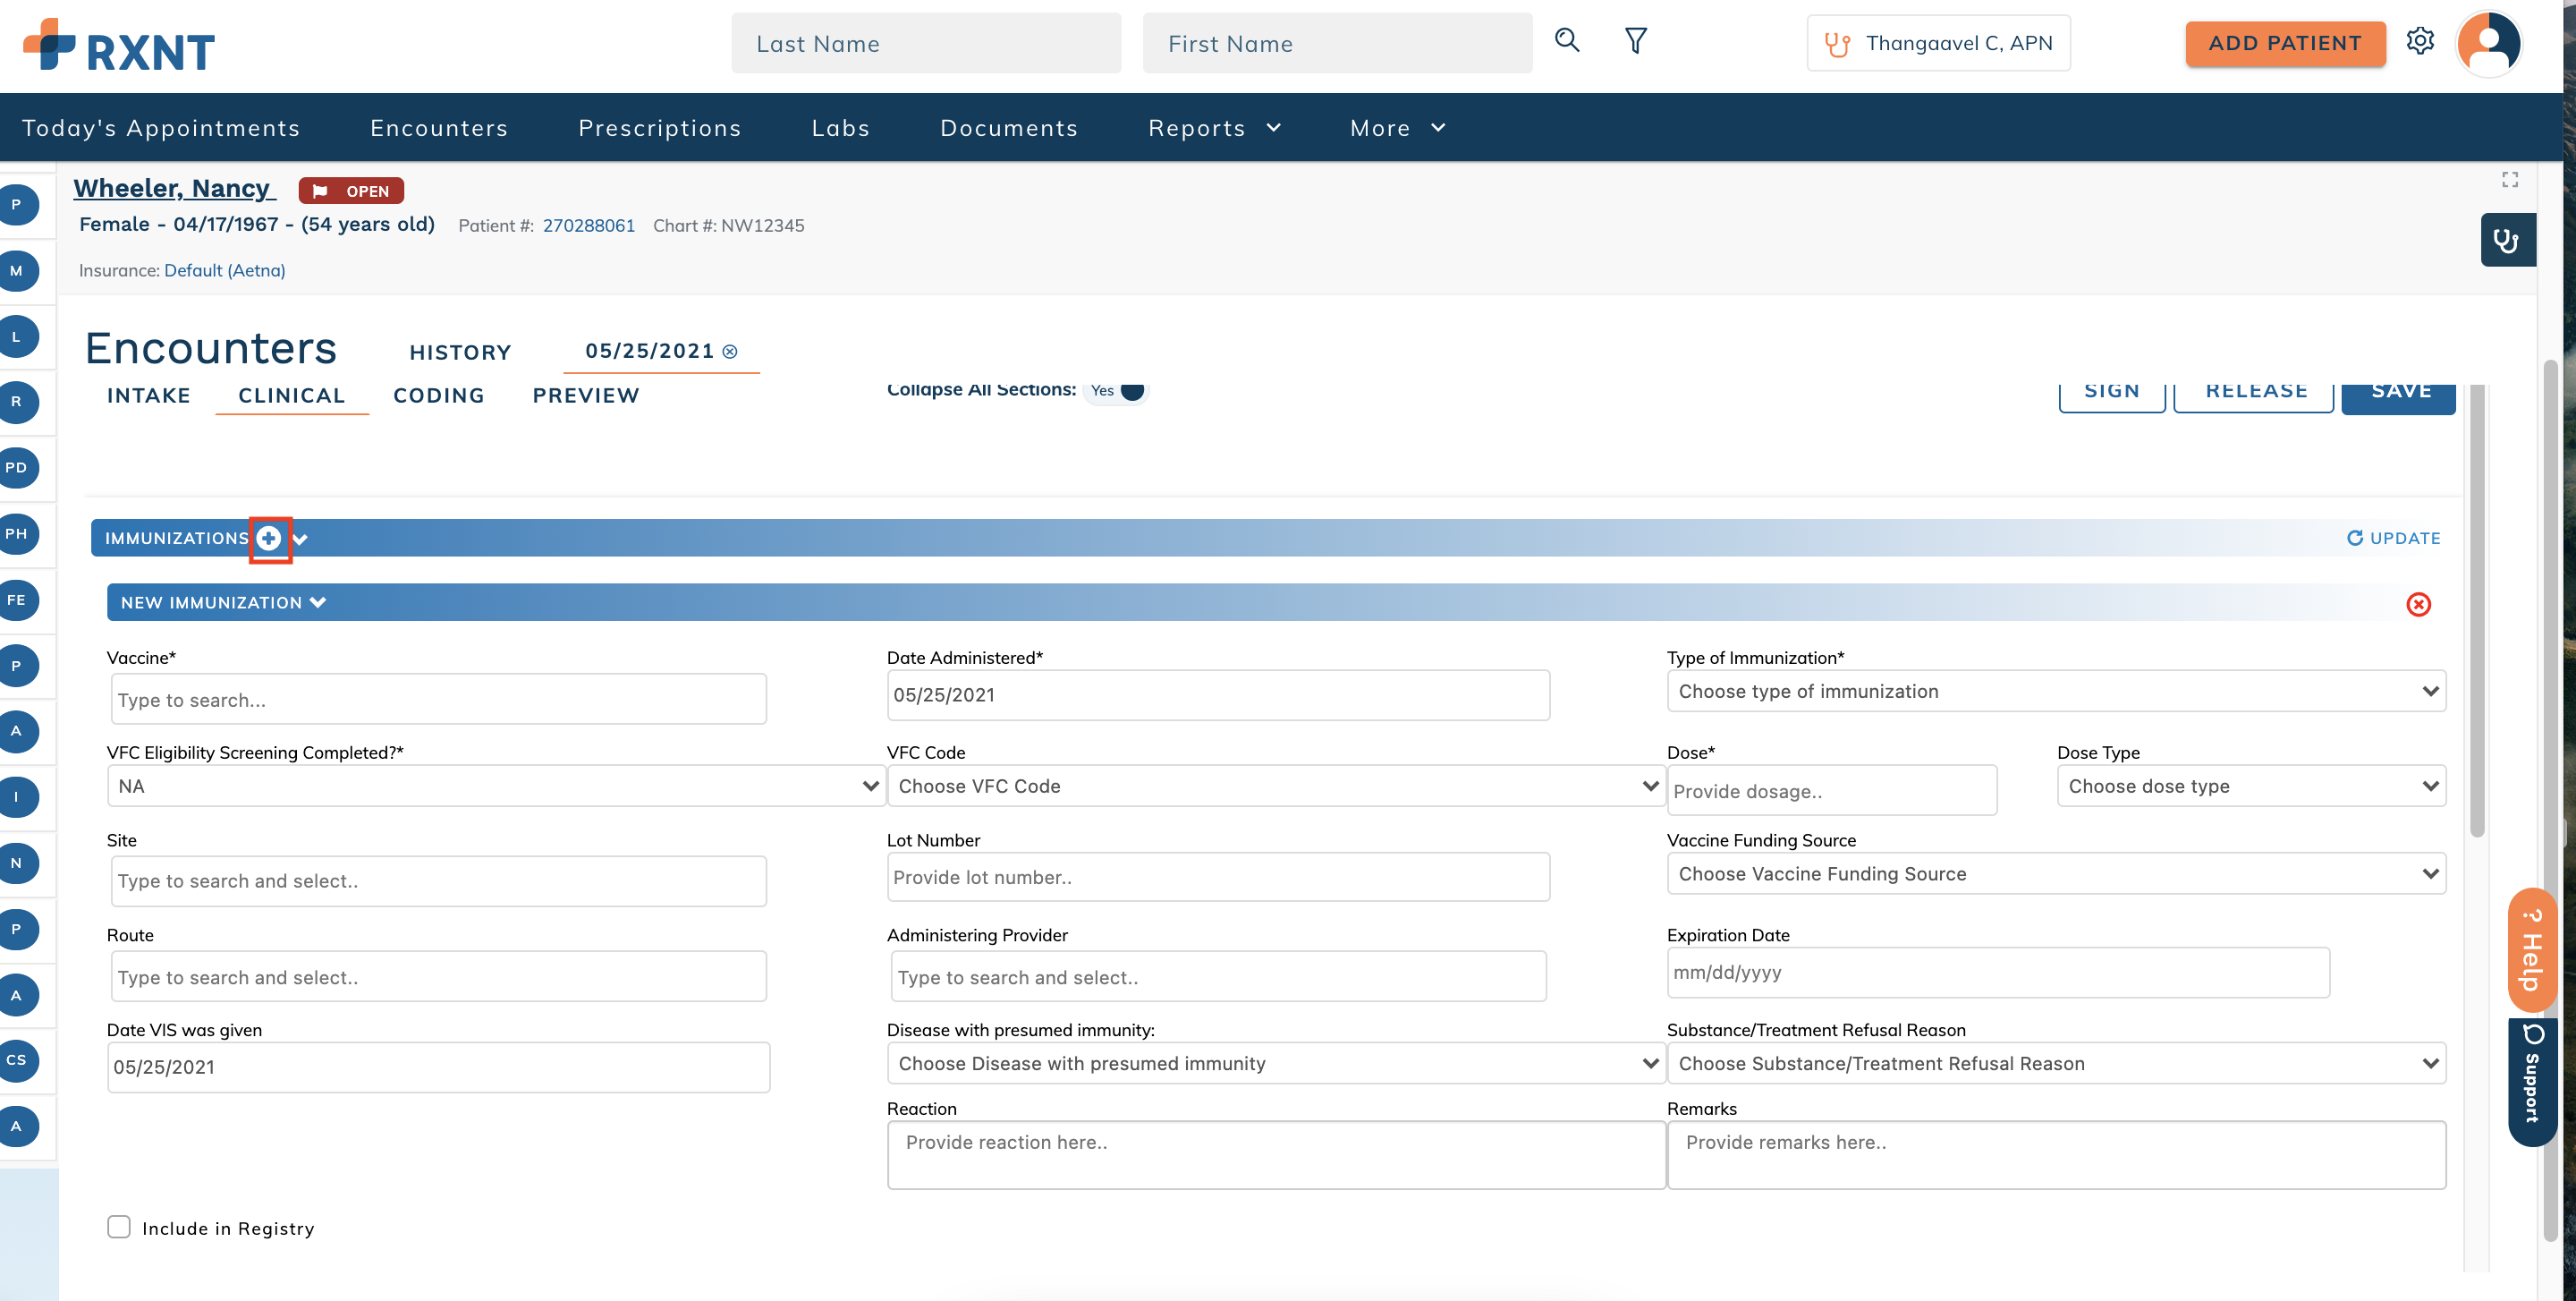Click the Last Name search field

926,43
